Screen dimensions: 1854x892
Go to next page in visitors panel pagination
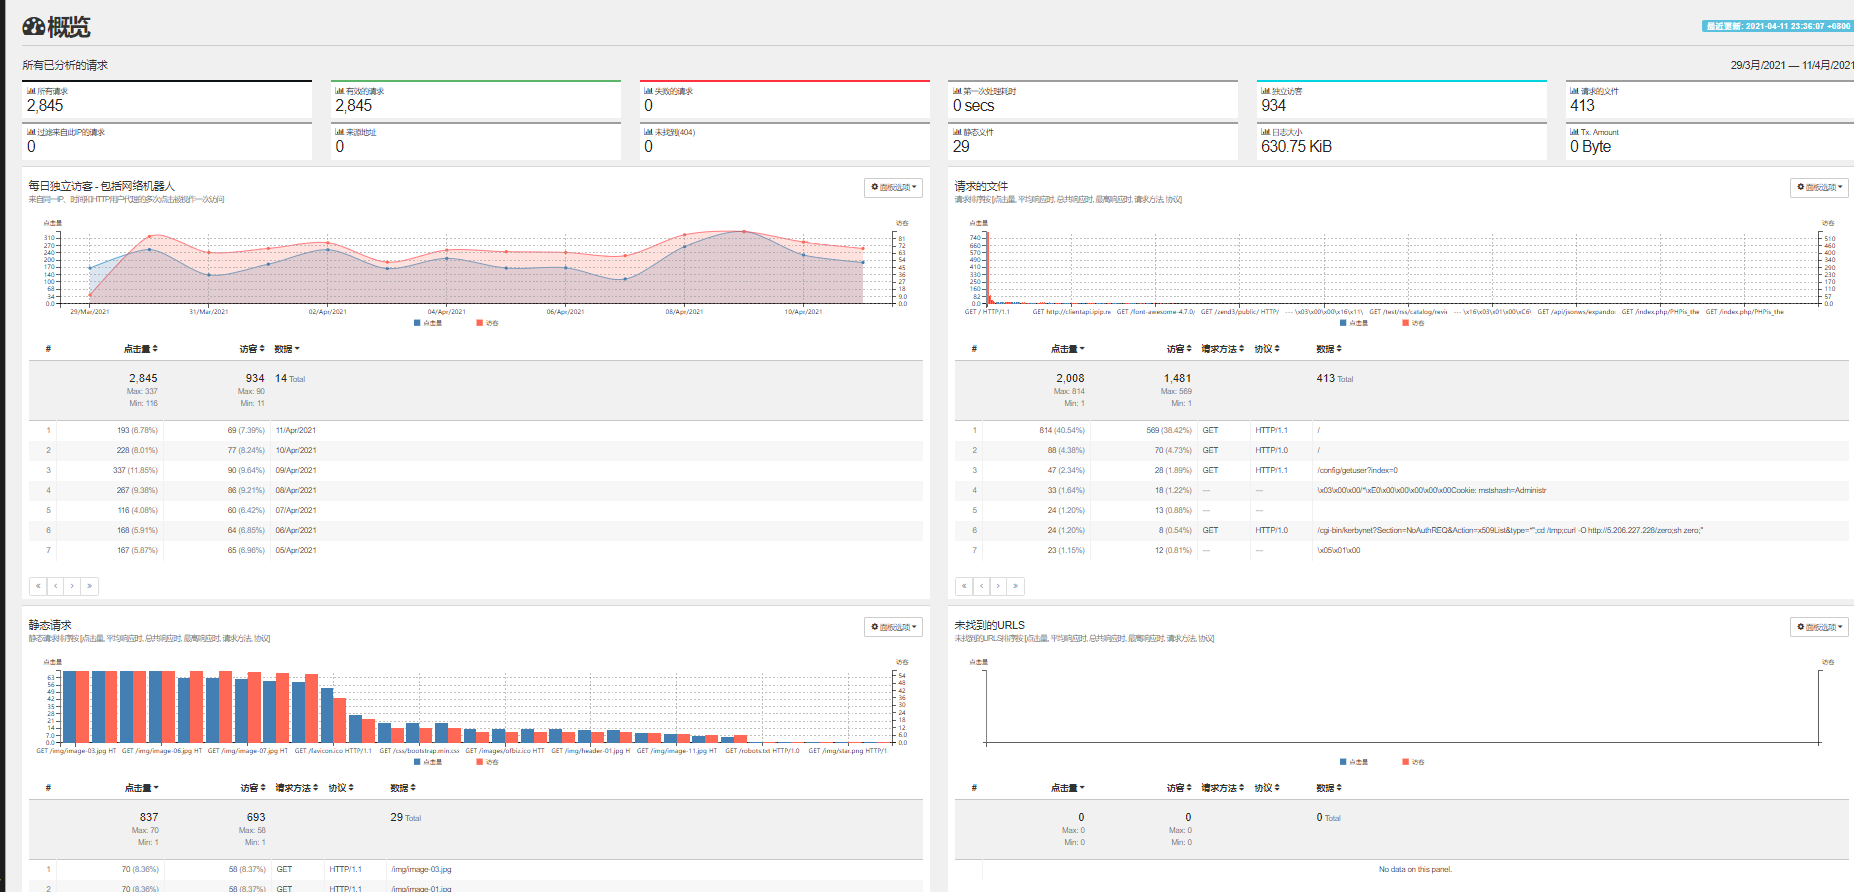click(72, 586)
